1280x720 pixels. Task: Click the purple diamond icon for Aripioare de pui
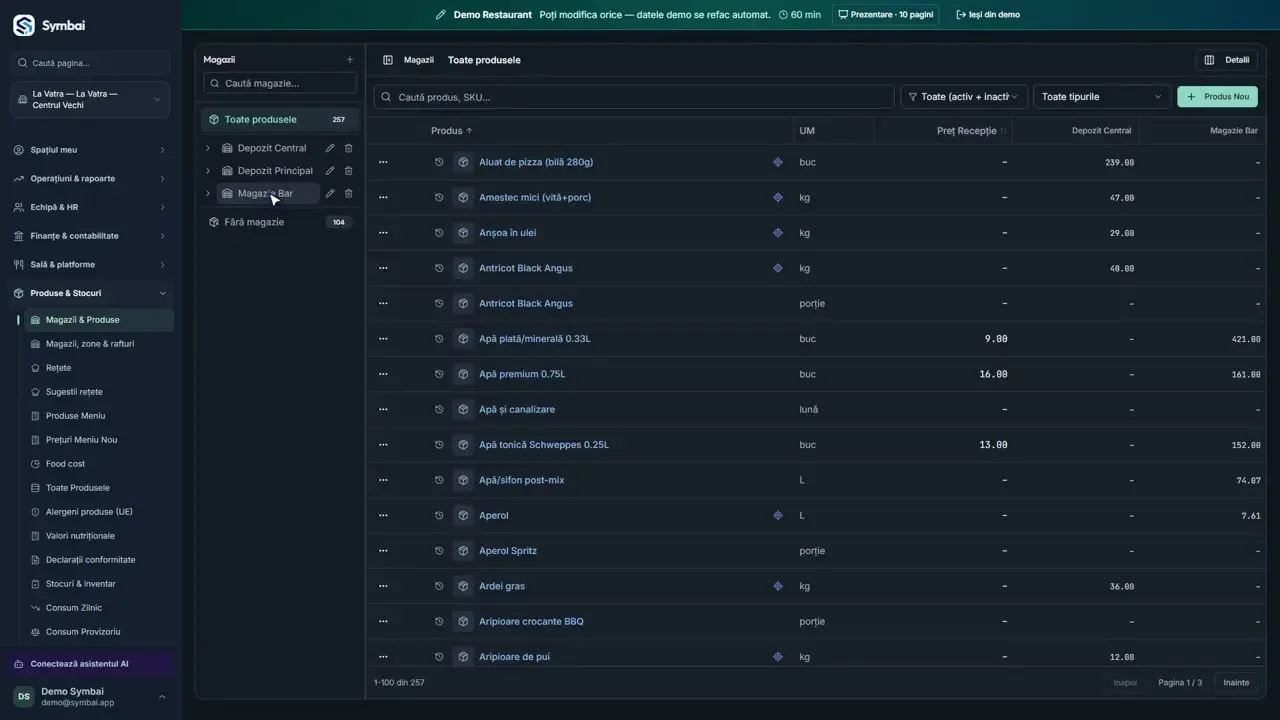point(778,657)
